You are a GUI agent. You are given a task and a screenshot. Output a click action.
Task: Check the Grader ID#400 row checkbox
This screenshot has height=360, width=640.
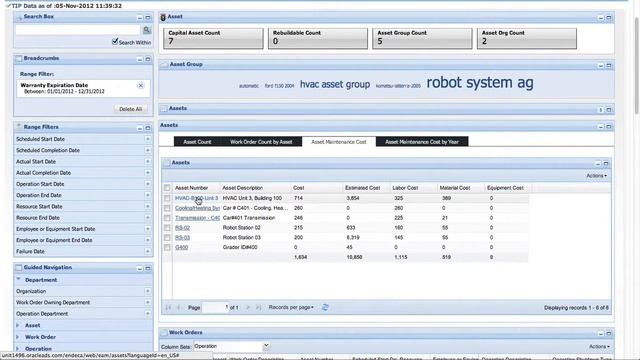click(167, 247)
